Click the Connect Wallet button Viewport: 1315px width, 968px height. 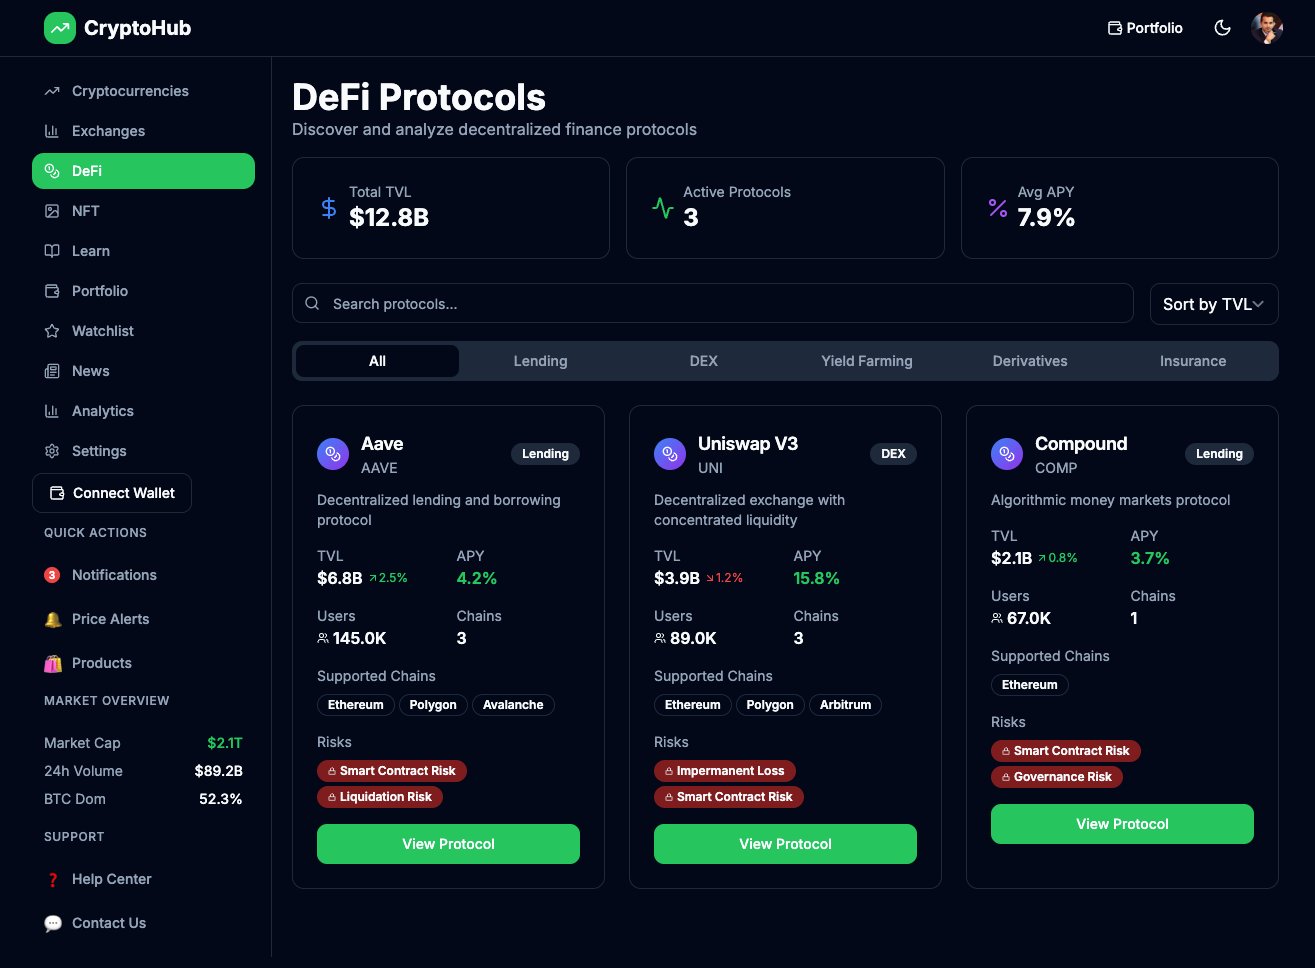point(112,493)
